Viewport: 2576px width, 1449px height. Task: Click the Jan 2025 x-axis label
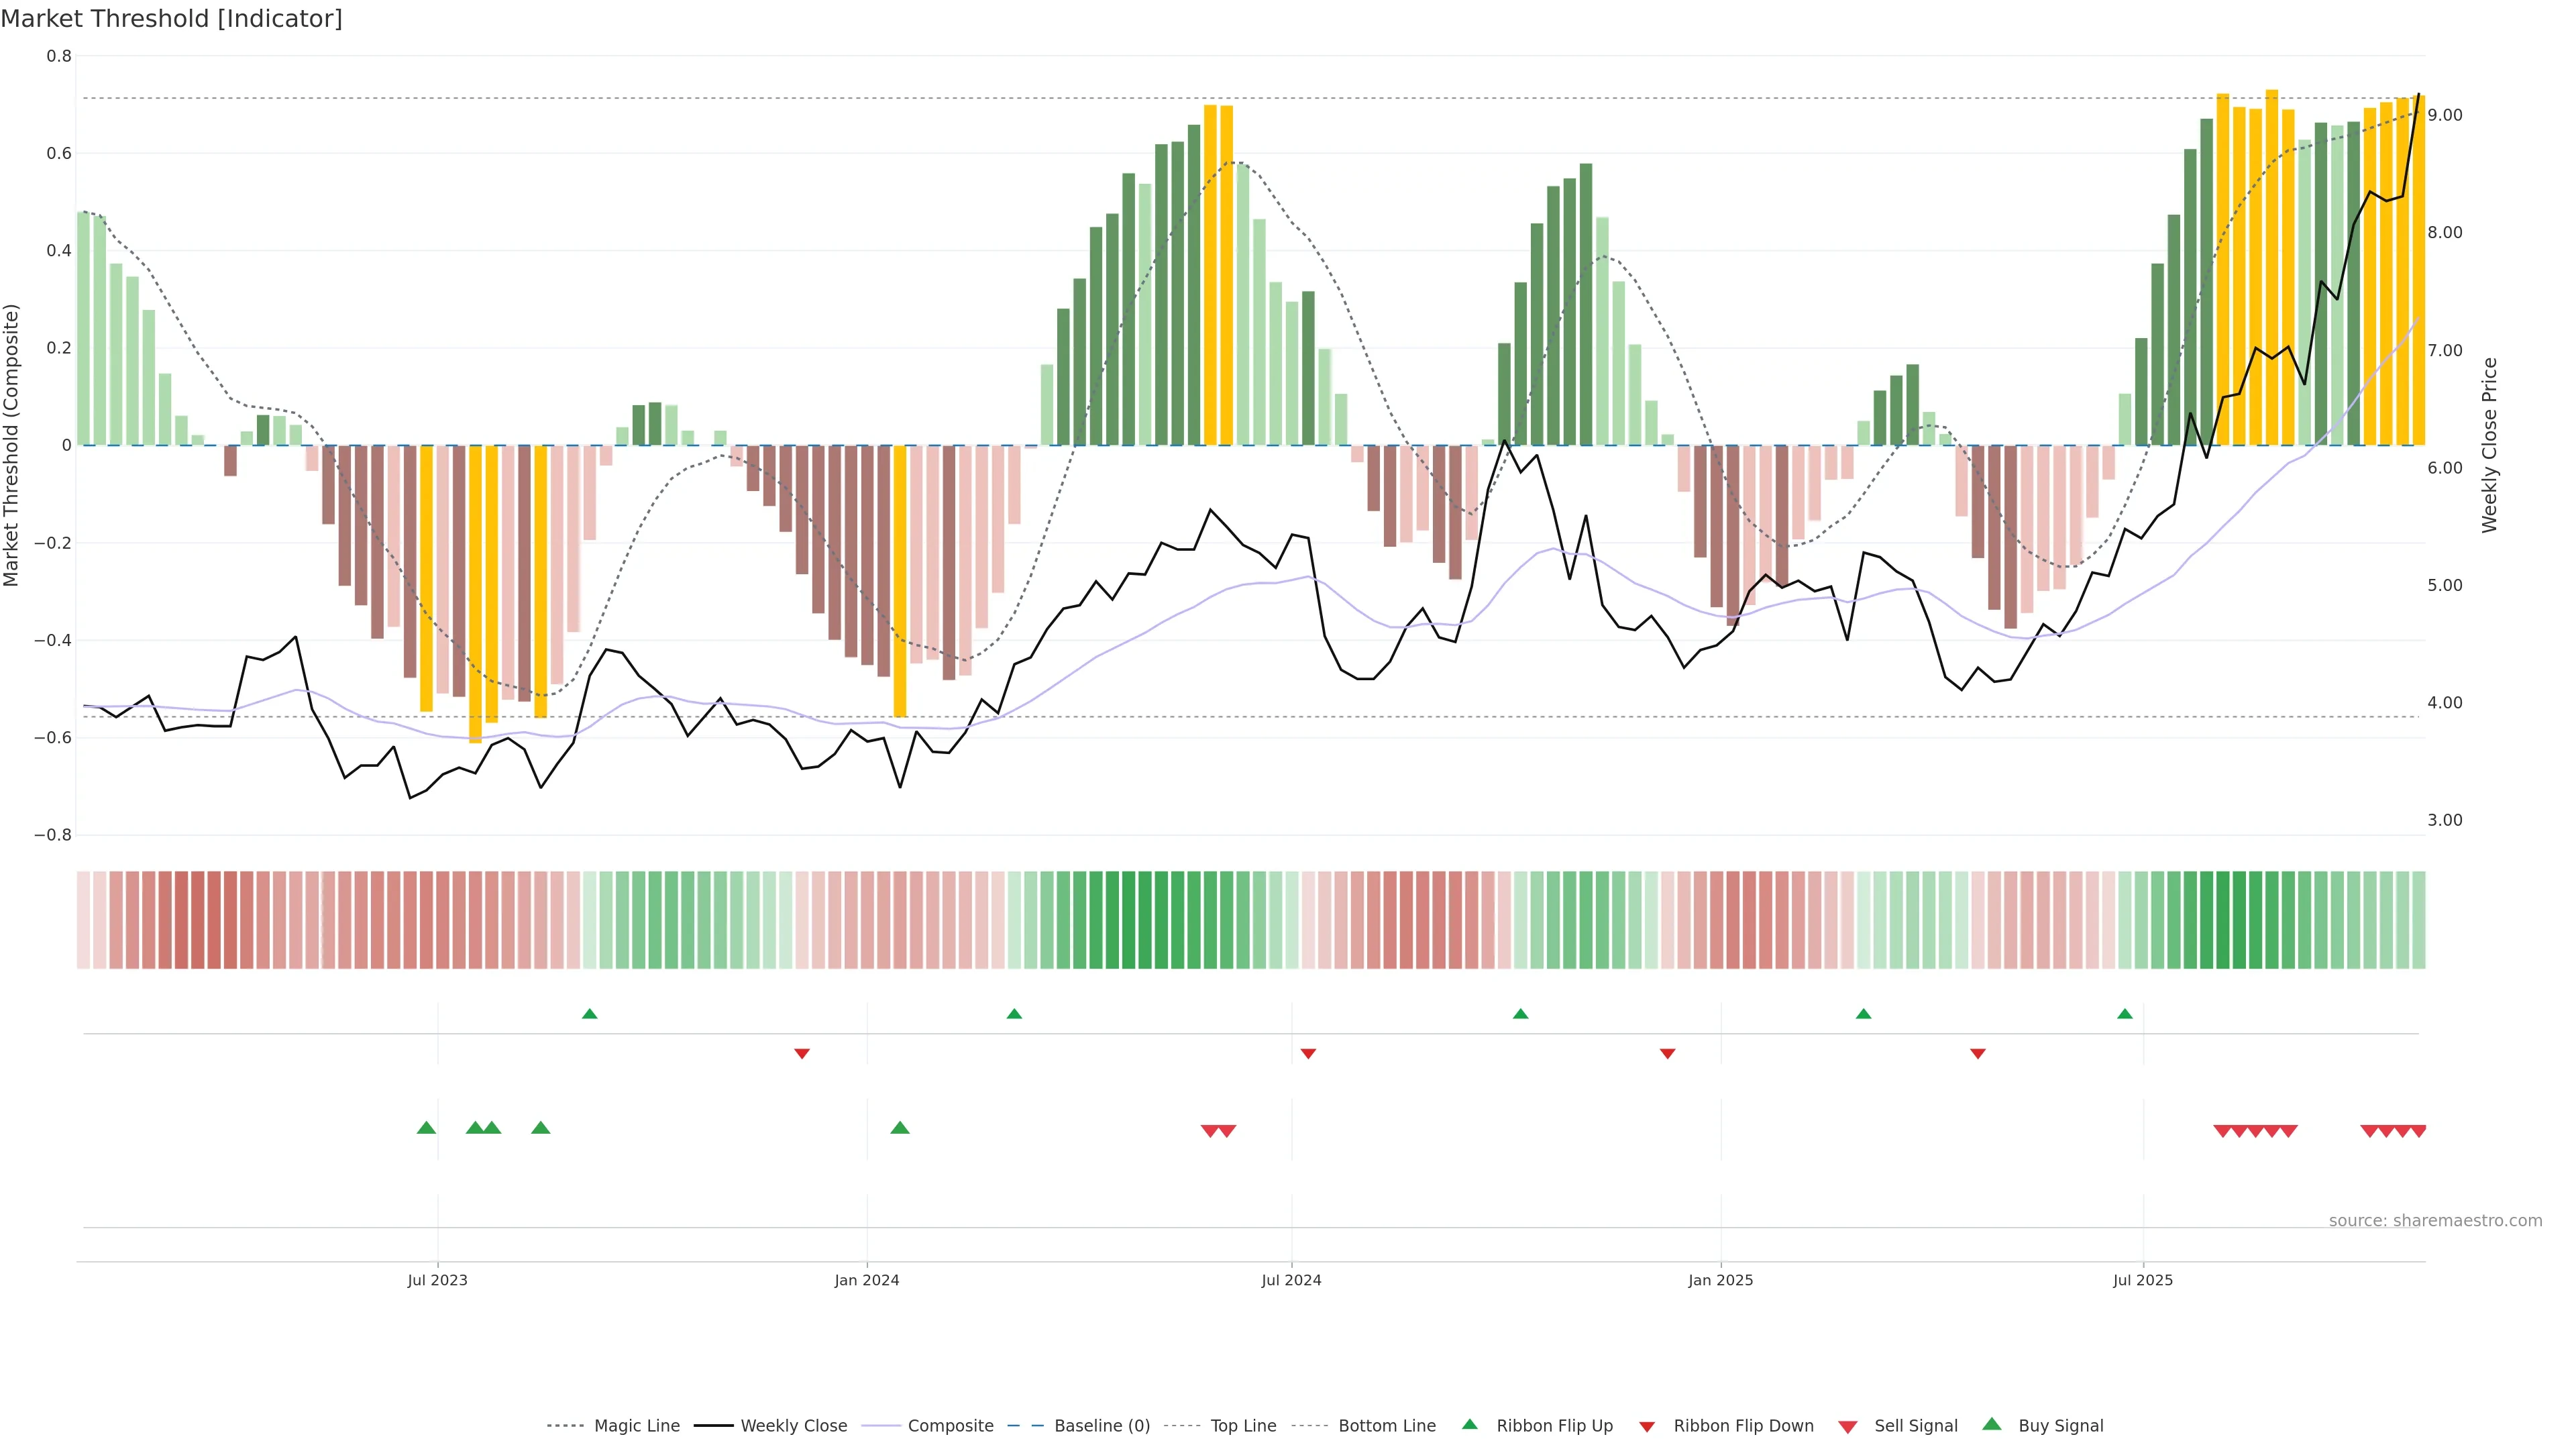pos(1720,1280)
